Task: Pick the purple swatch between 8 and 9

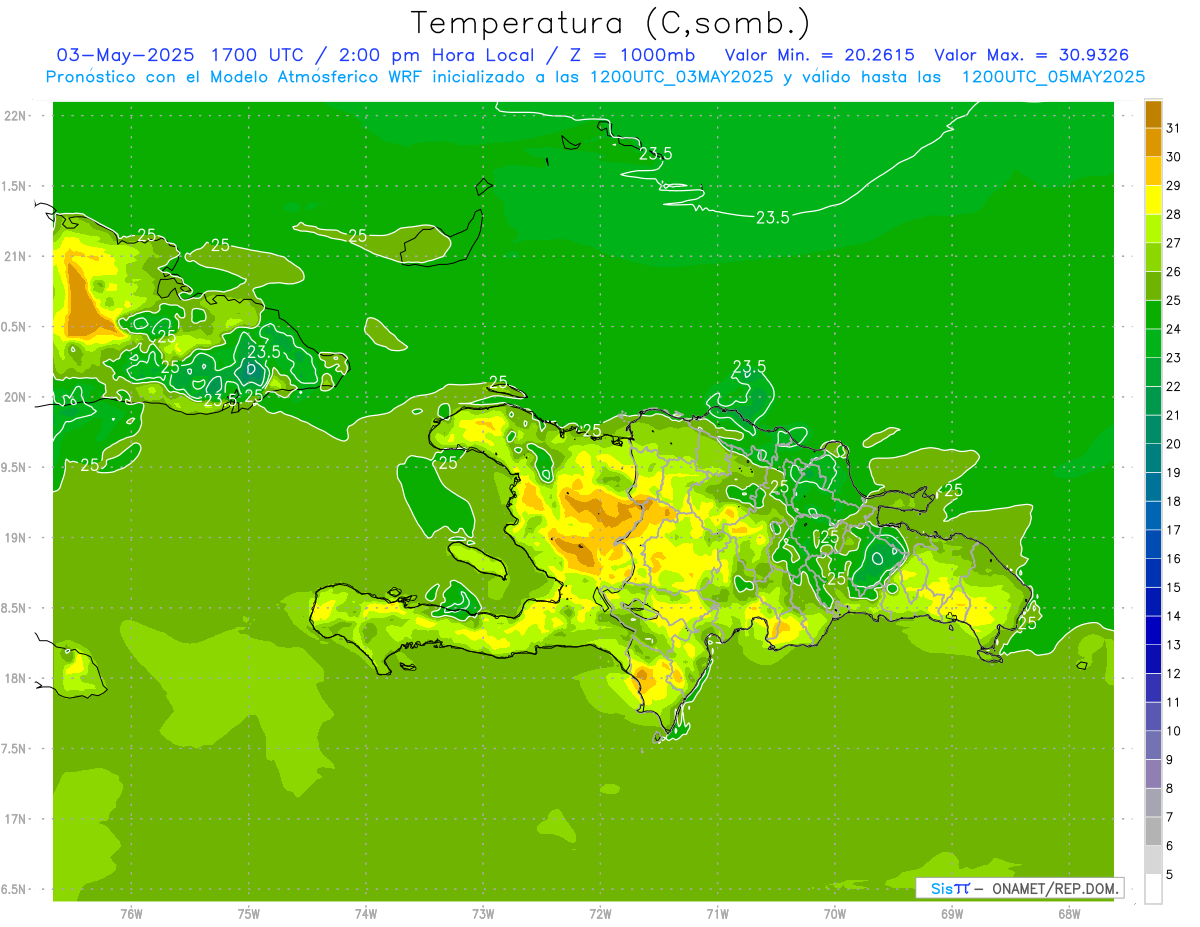Action: 1153,775
